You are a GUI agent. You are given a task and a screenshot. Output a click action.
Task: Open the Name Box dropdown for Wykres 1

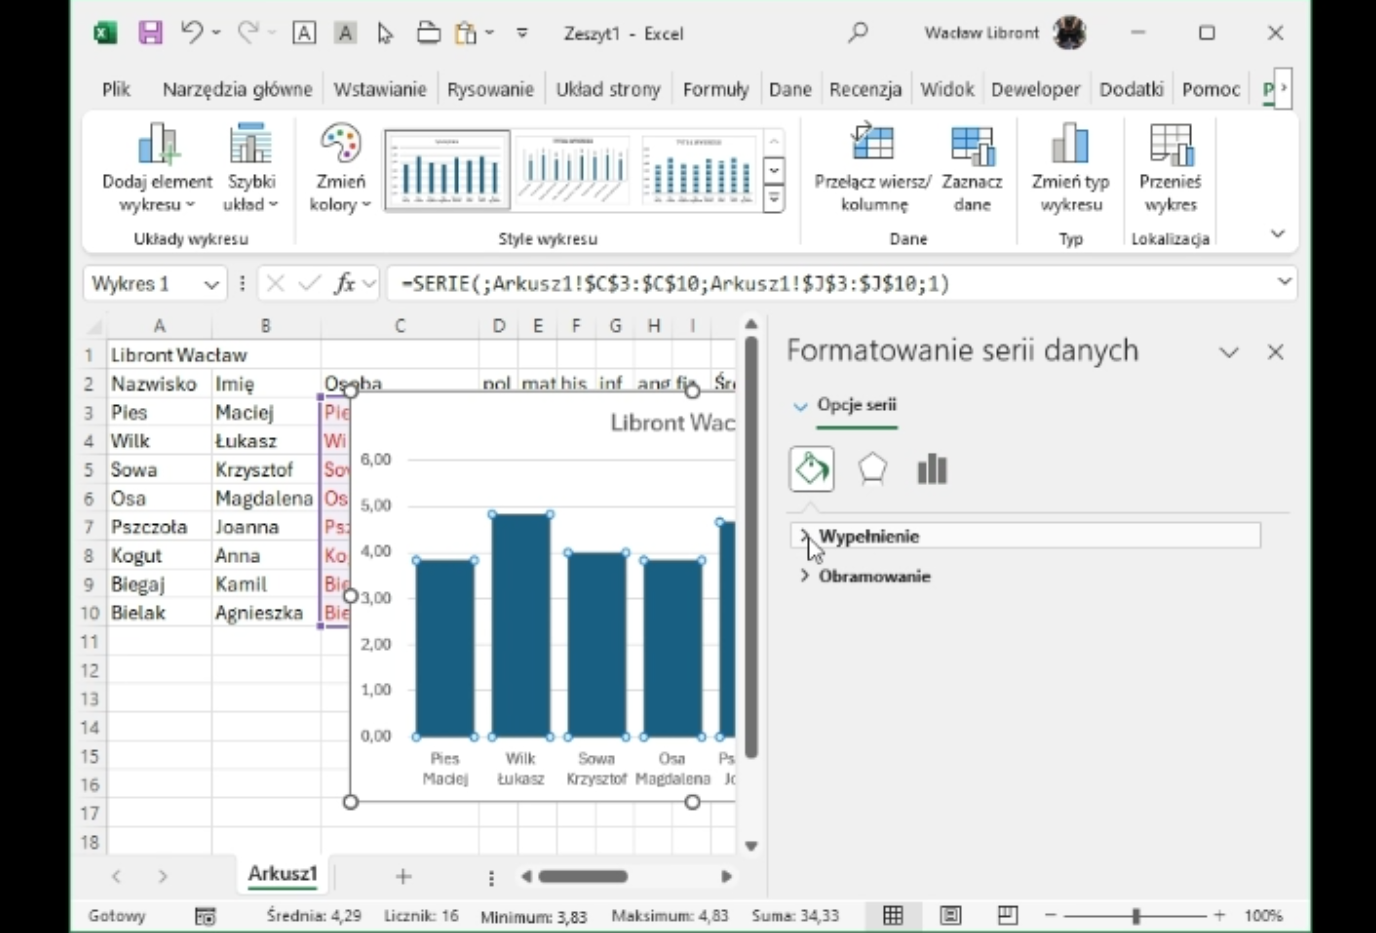coord(211,285)
